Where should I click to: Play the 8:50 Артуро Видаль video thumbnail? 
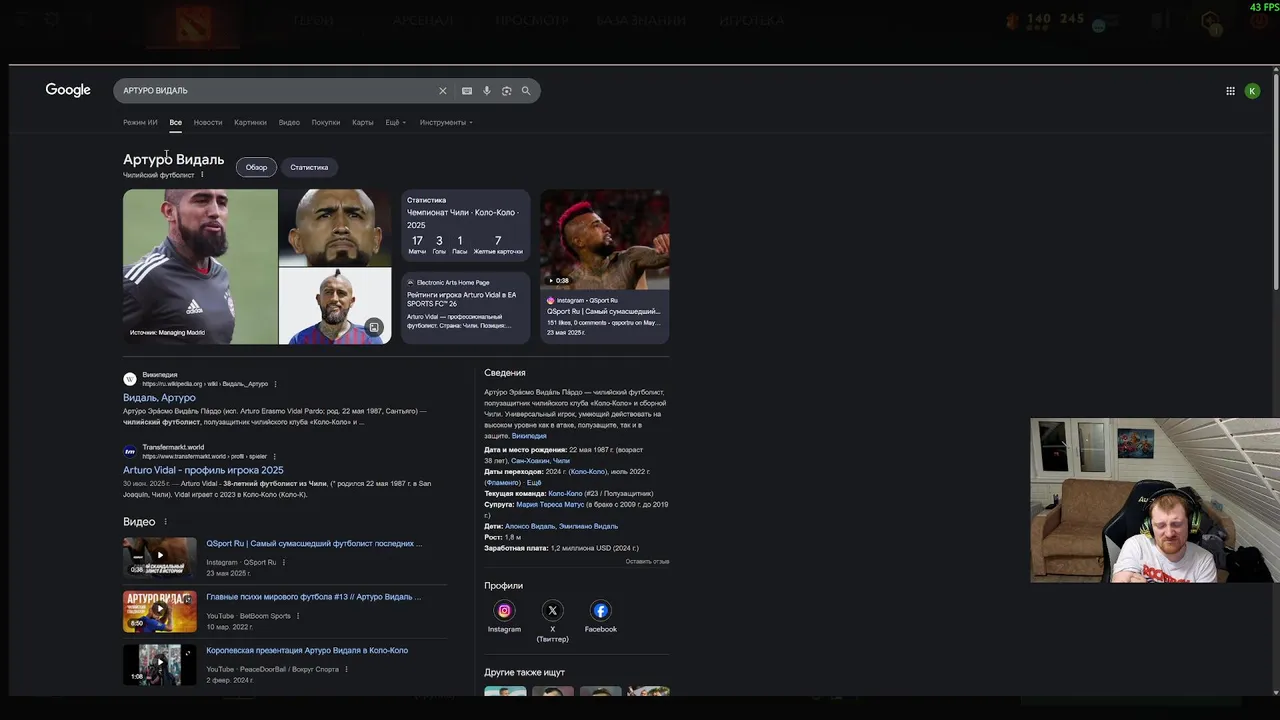(x=160, y=611)
